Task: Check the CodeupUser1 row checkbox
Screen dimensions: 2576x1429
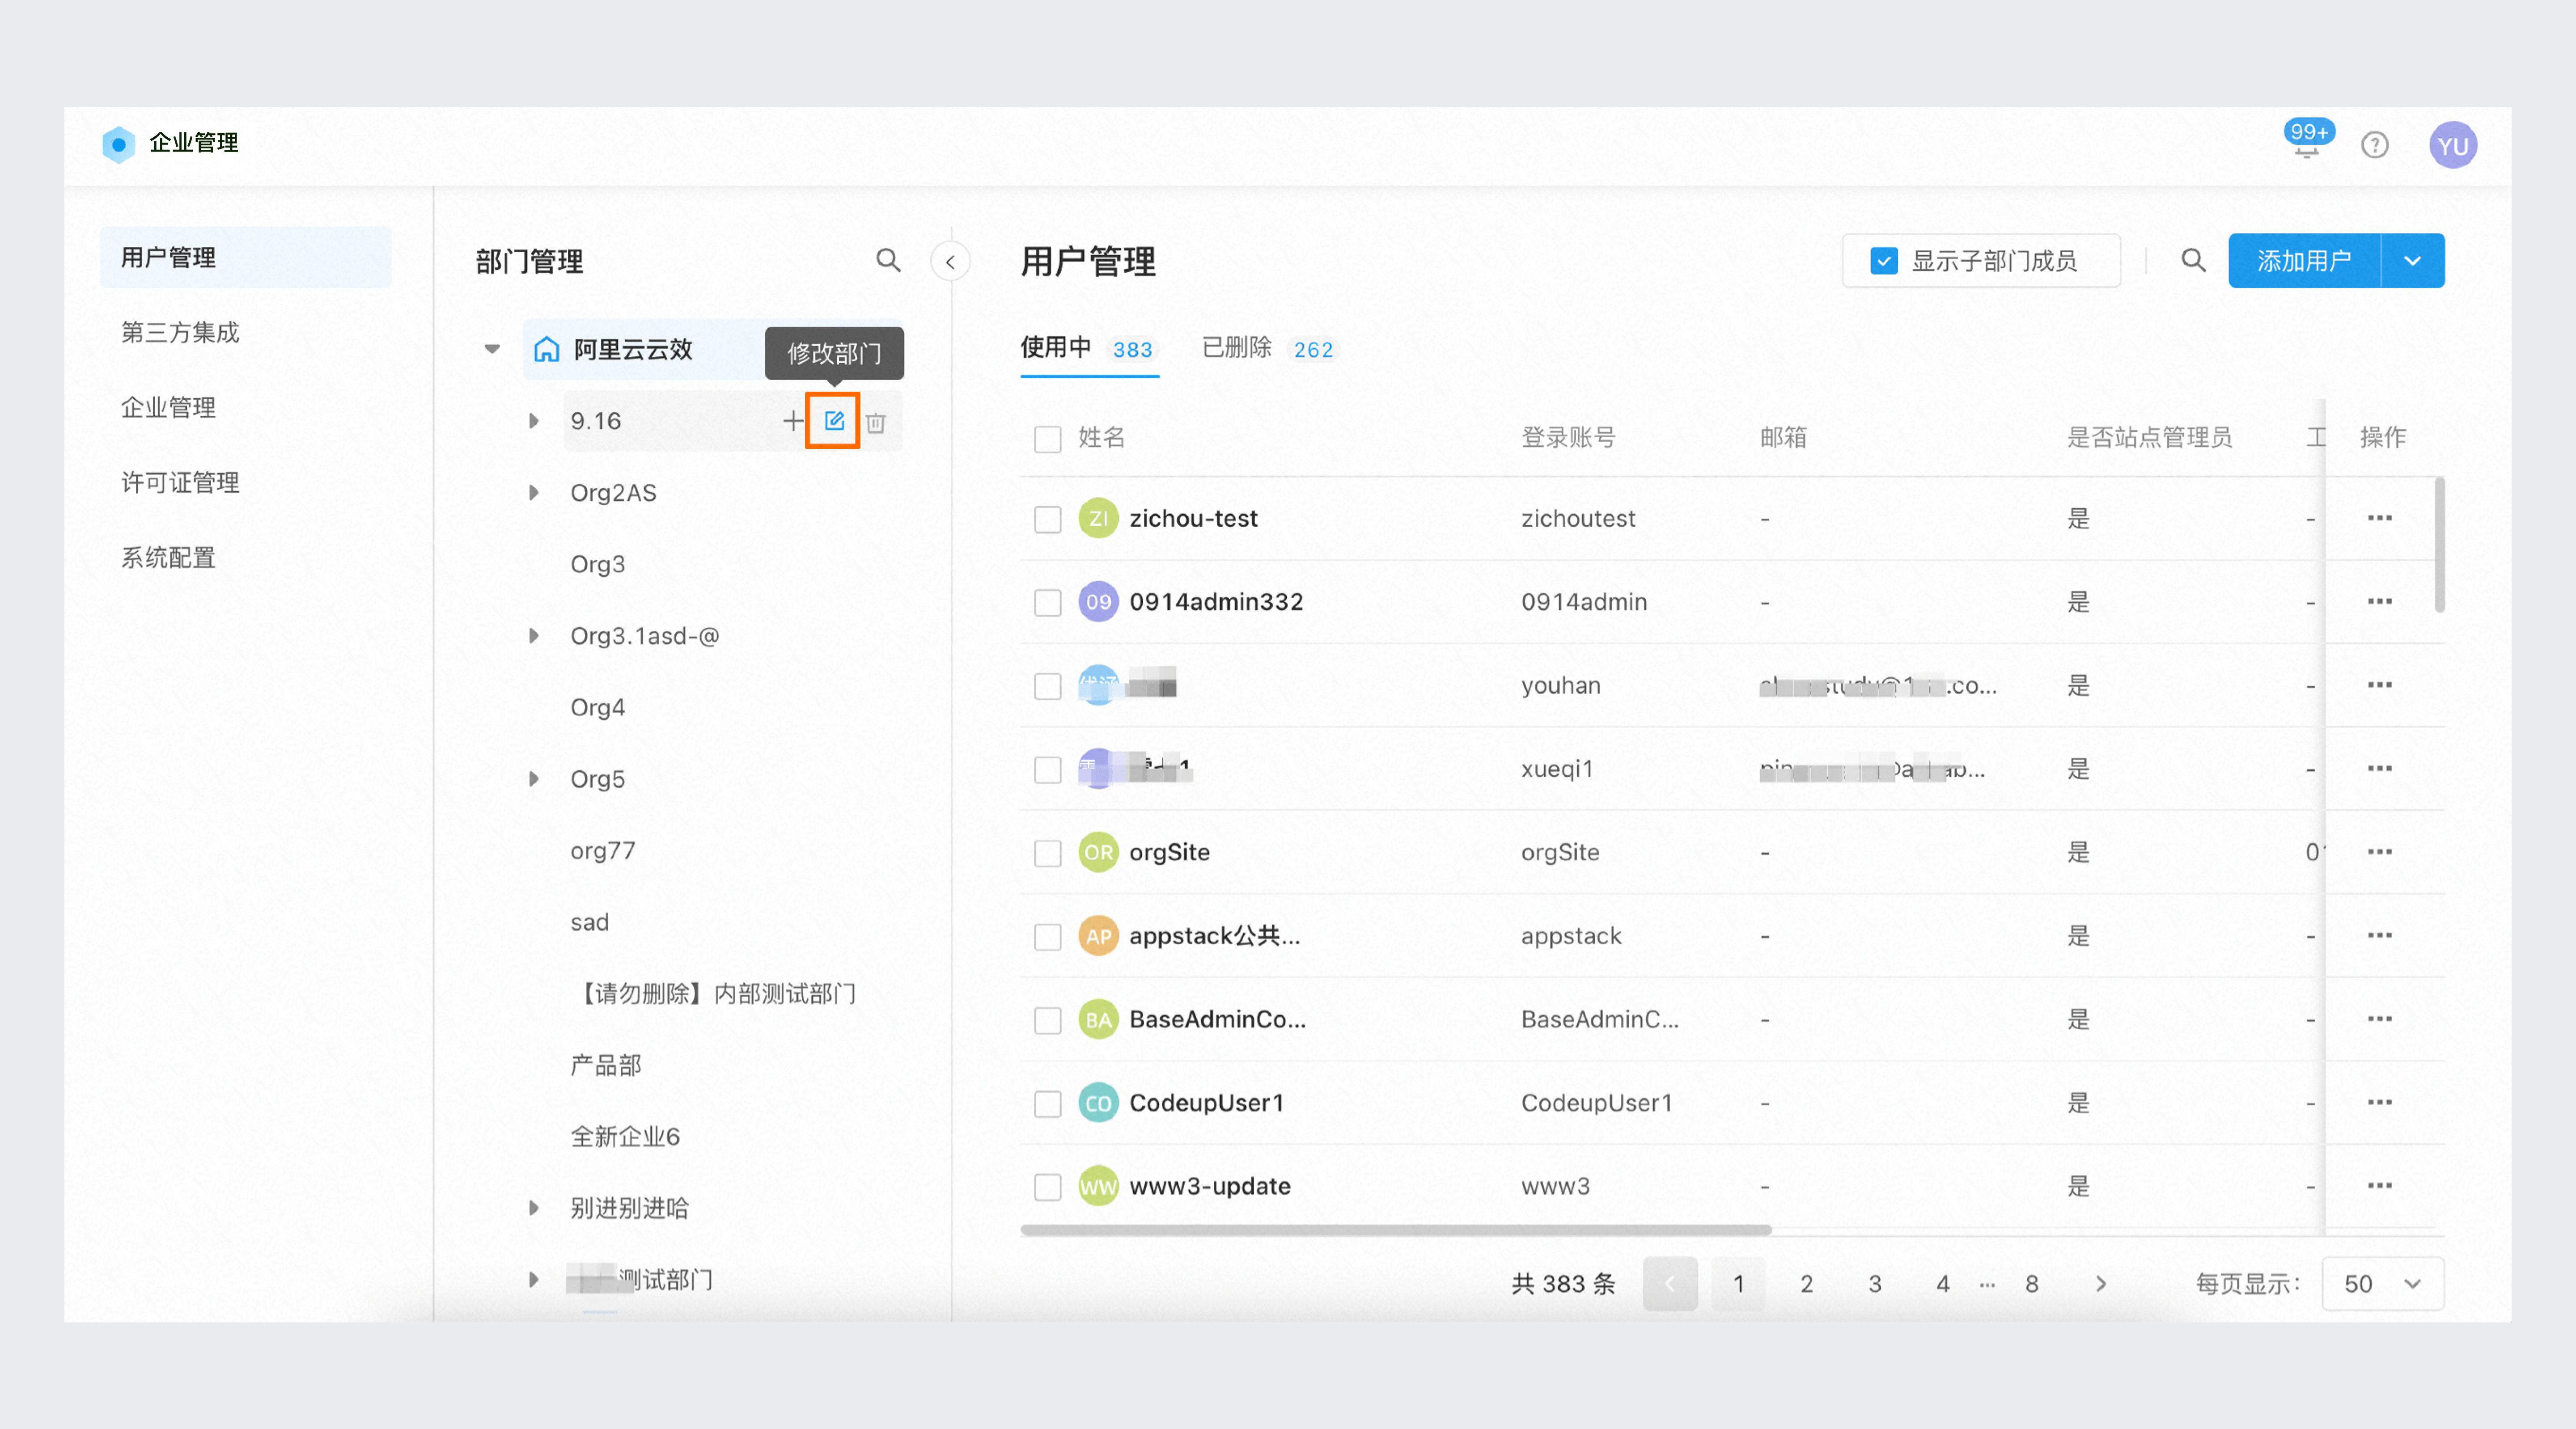Action: (x=1046, y=1104)
